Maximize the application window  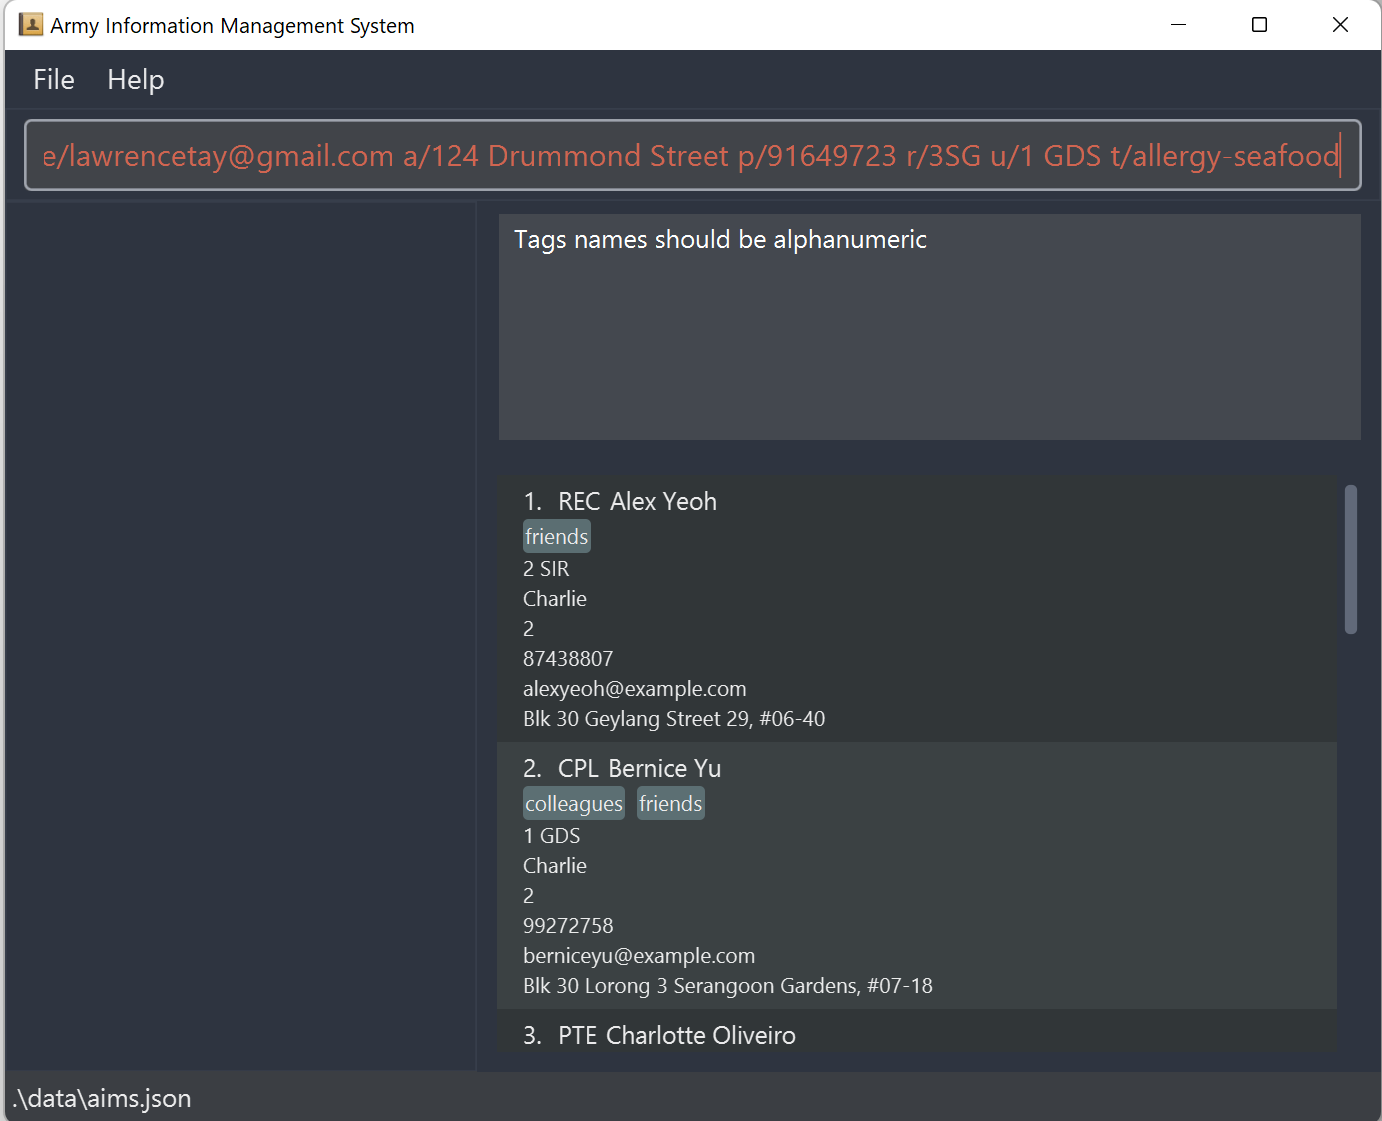[1260, 25]
